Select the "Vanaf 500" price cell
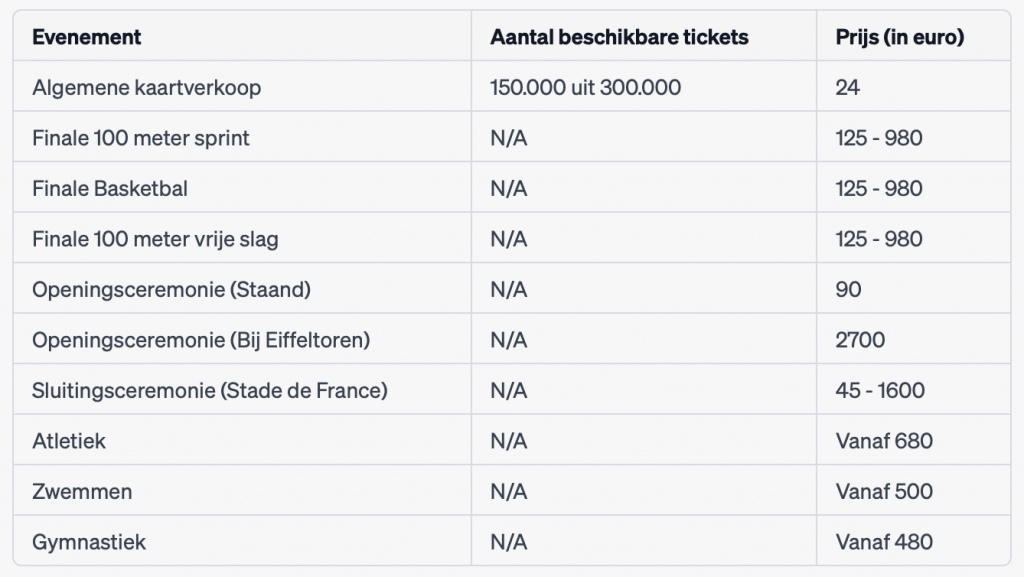This screenshot has width=1024, height=577. pos(884,492)
